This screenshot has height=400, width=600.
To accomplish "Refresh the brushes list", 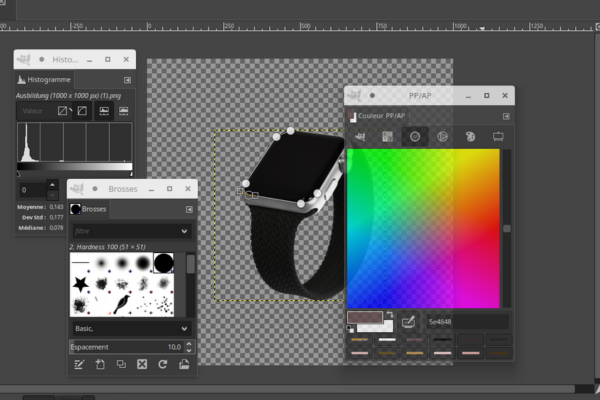I will point(163,364).
